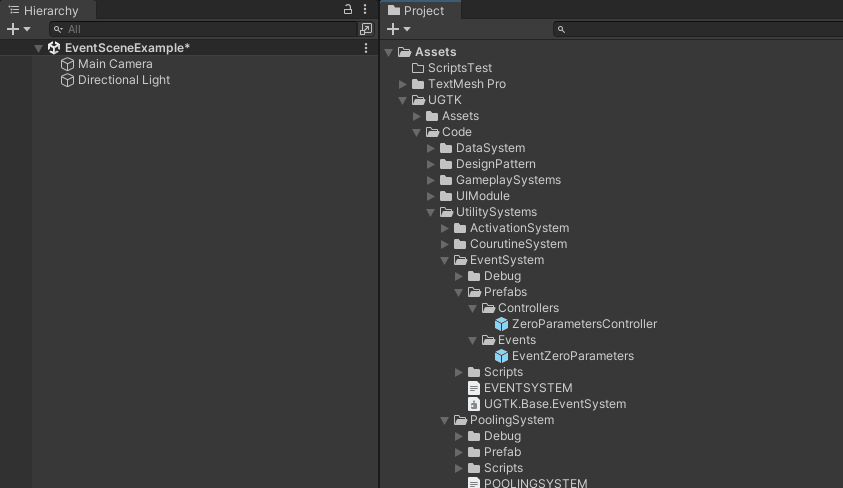The width and height of the screenshot is (843, 488).
Task: Select the root Assets folder icon
Action: pyautogui.click(x=404, y=52)
